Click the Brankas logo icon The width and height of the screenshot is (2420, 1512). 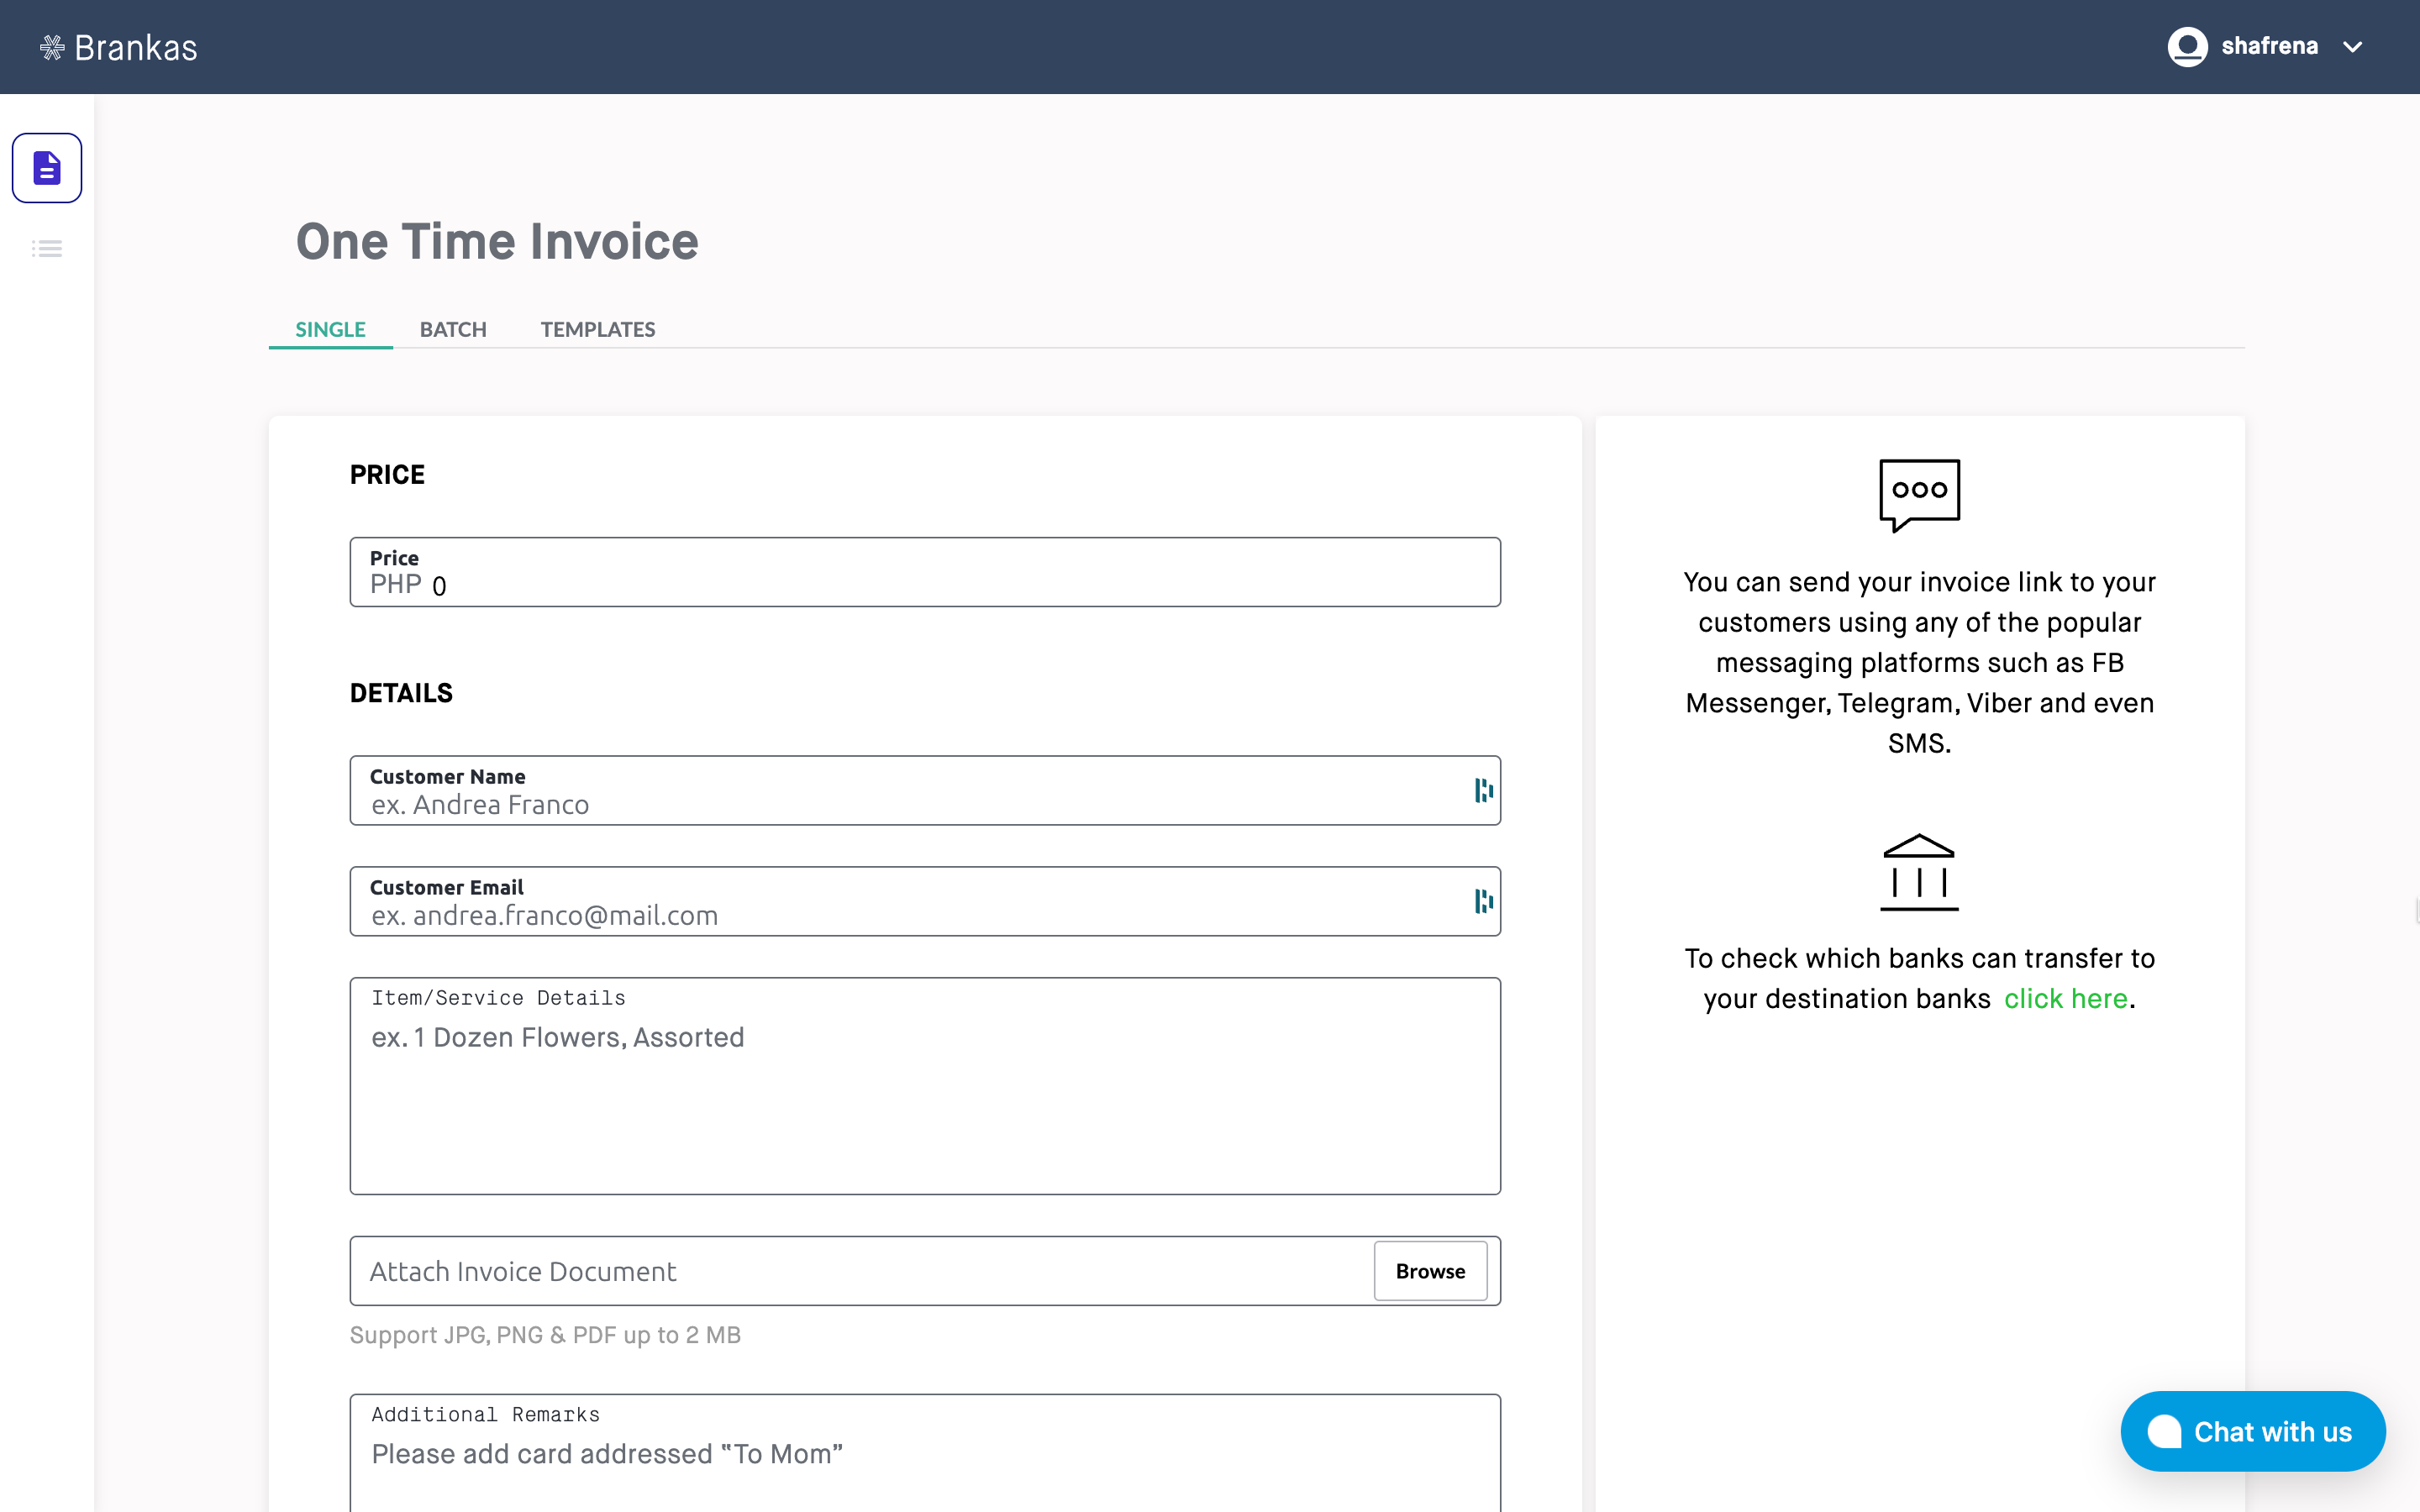tap(52, 47)
